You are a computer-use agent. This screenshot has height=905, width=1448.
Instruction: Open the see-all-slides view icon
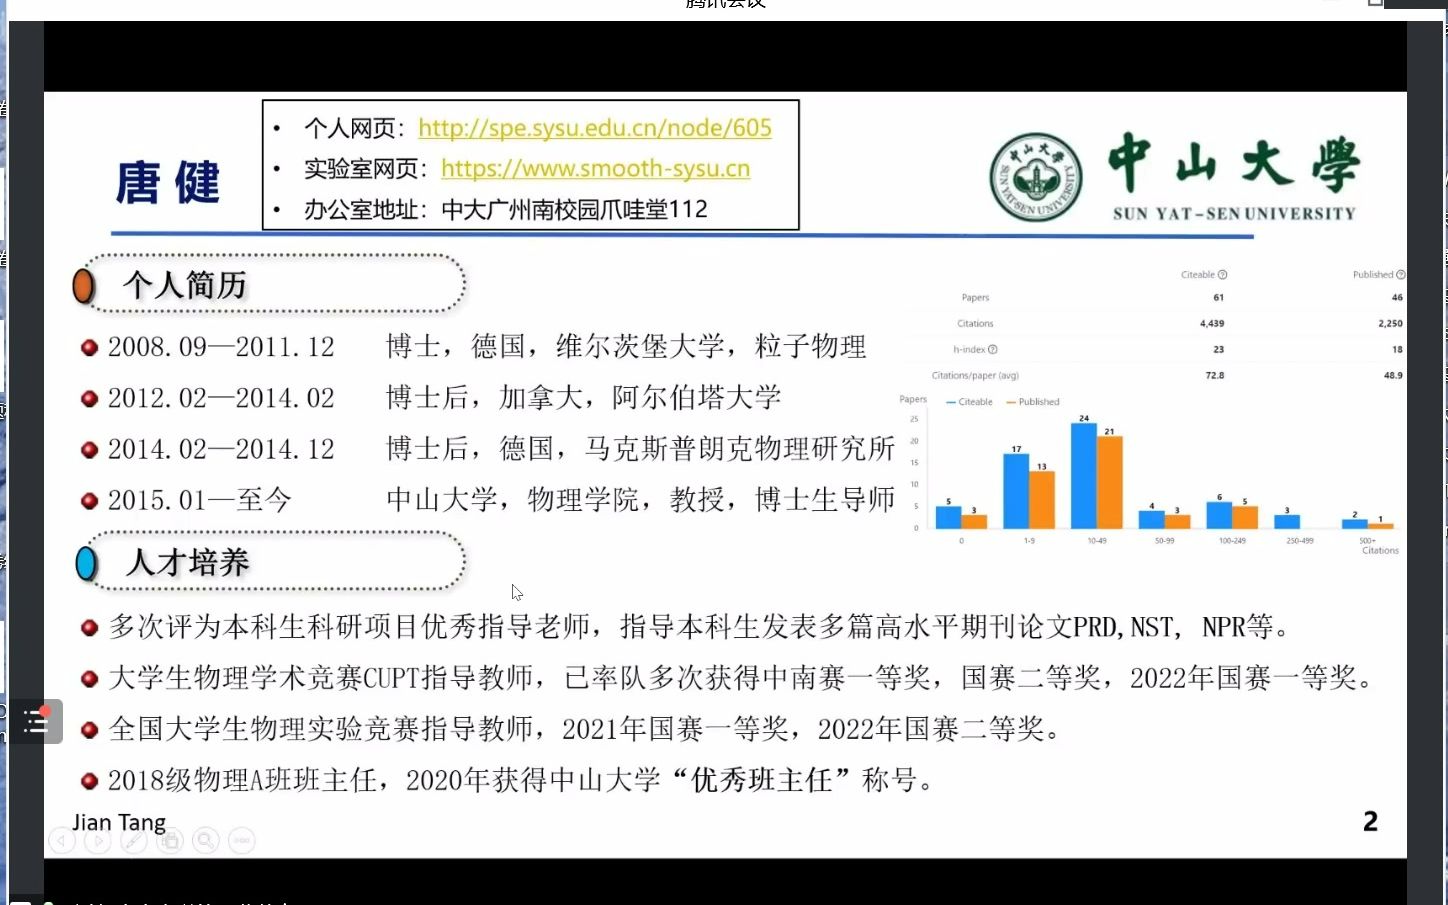(x=170, y=841)
